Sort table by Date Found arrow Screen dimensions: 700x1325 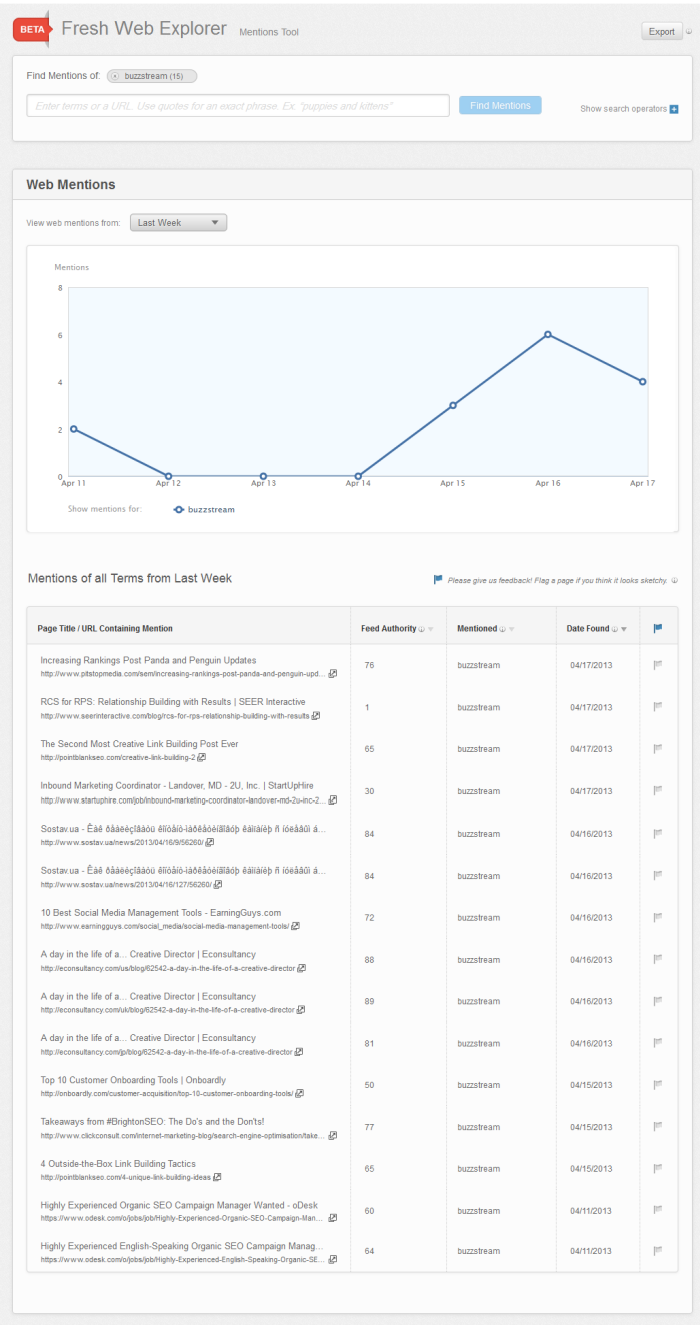tap(624, 630)
